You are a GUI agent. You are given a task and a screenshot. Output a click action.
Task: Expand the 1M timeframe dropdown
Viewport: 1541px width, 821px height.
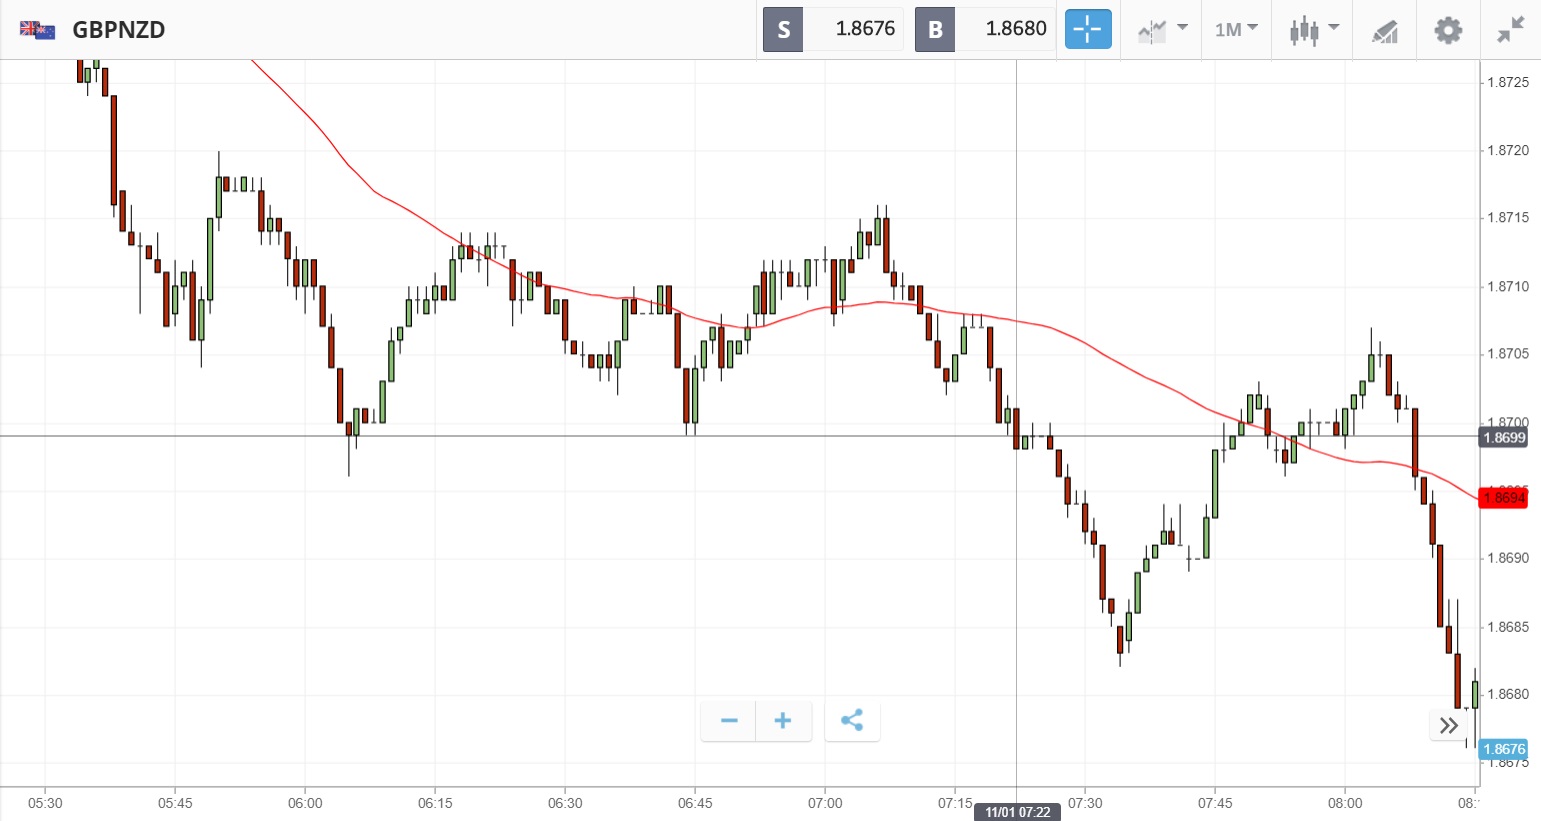pos(1236,30)
